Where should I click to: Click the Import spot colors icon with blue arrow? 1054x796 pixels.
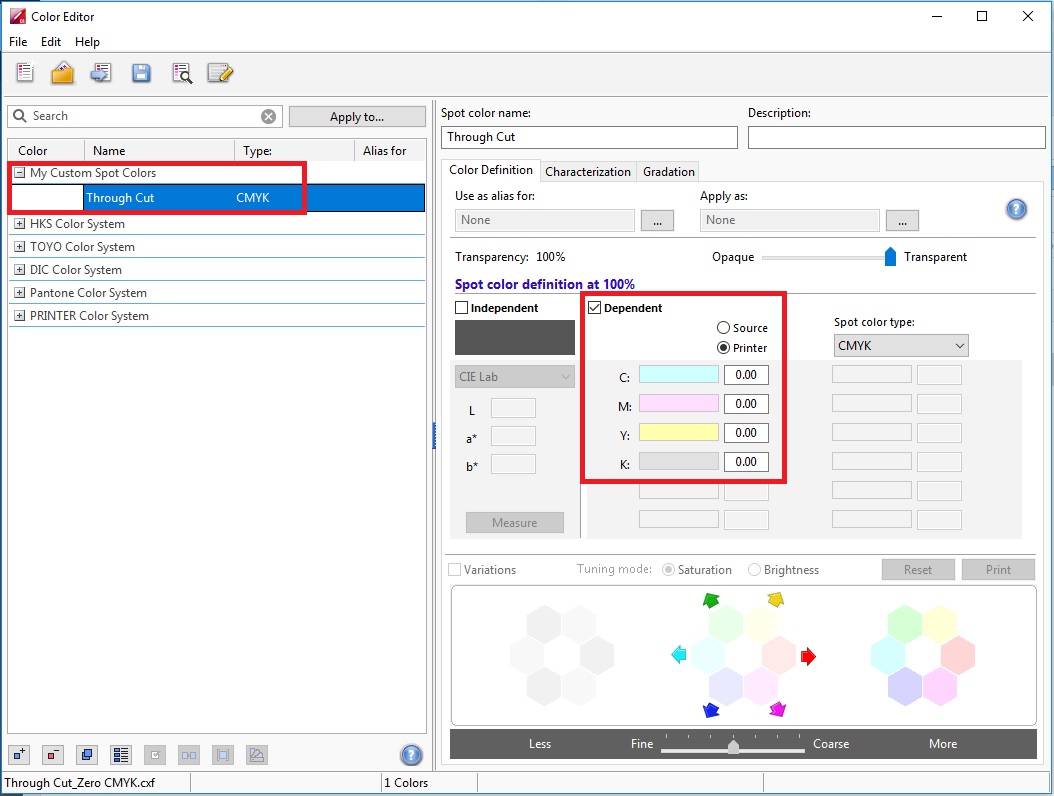click(102, 73)
